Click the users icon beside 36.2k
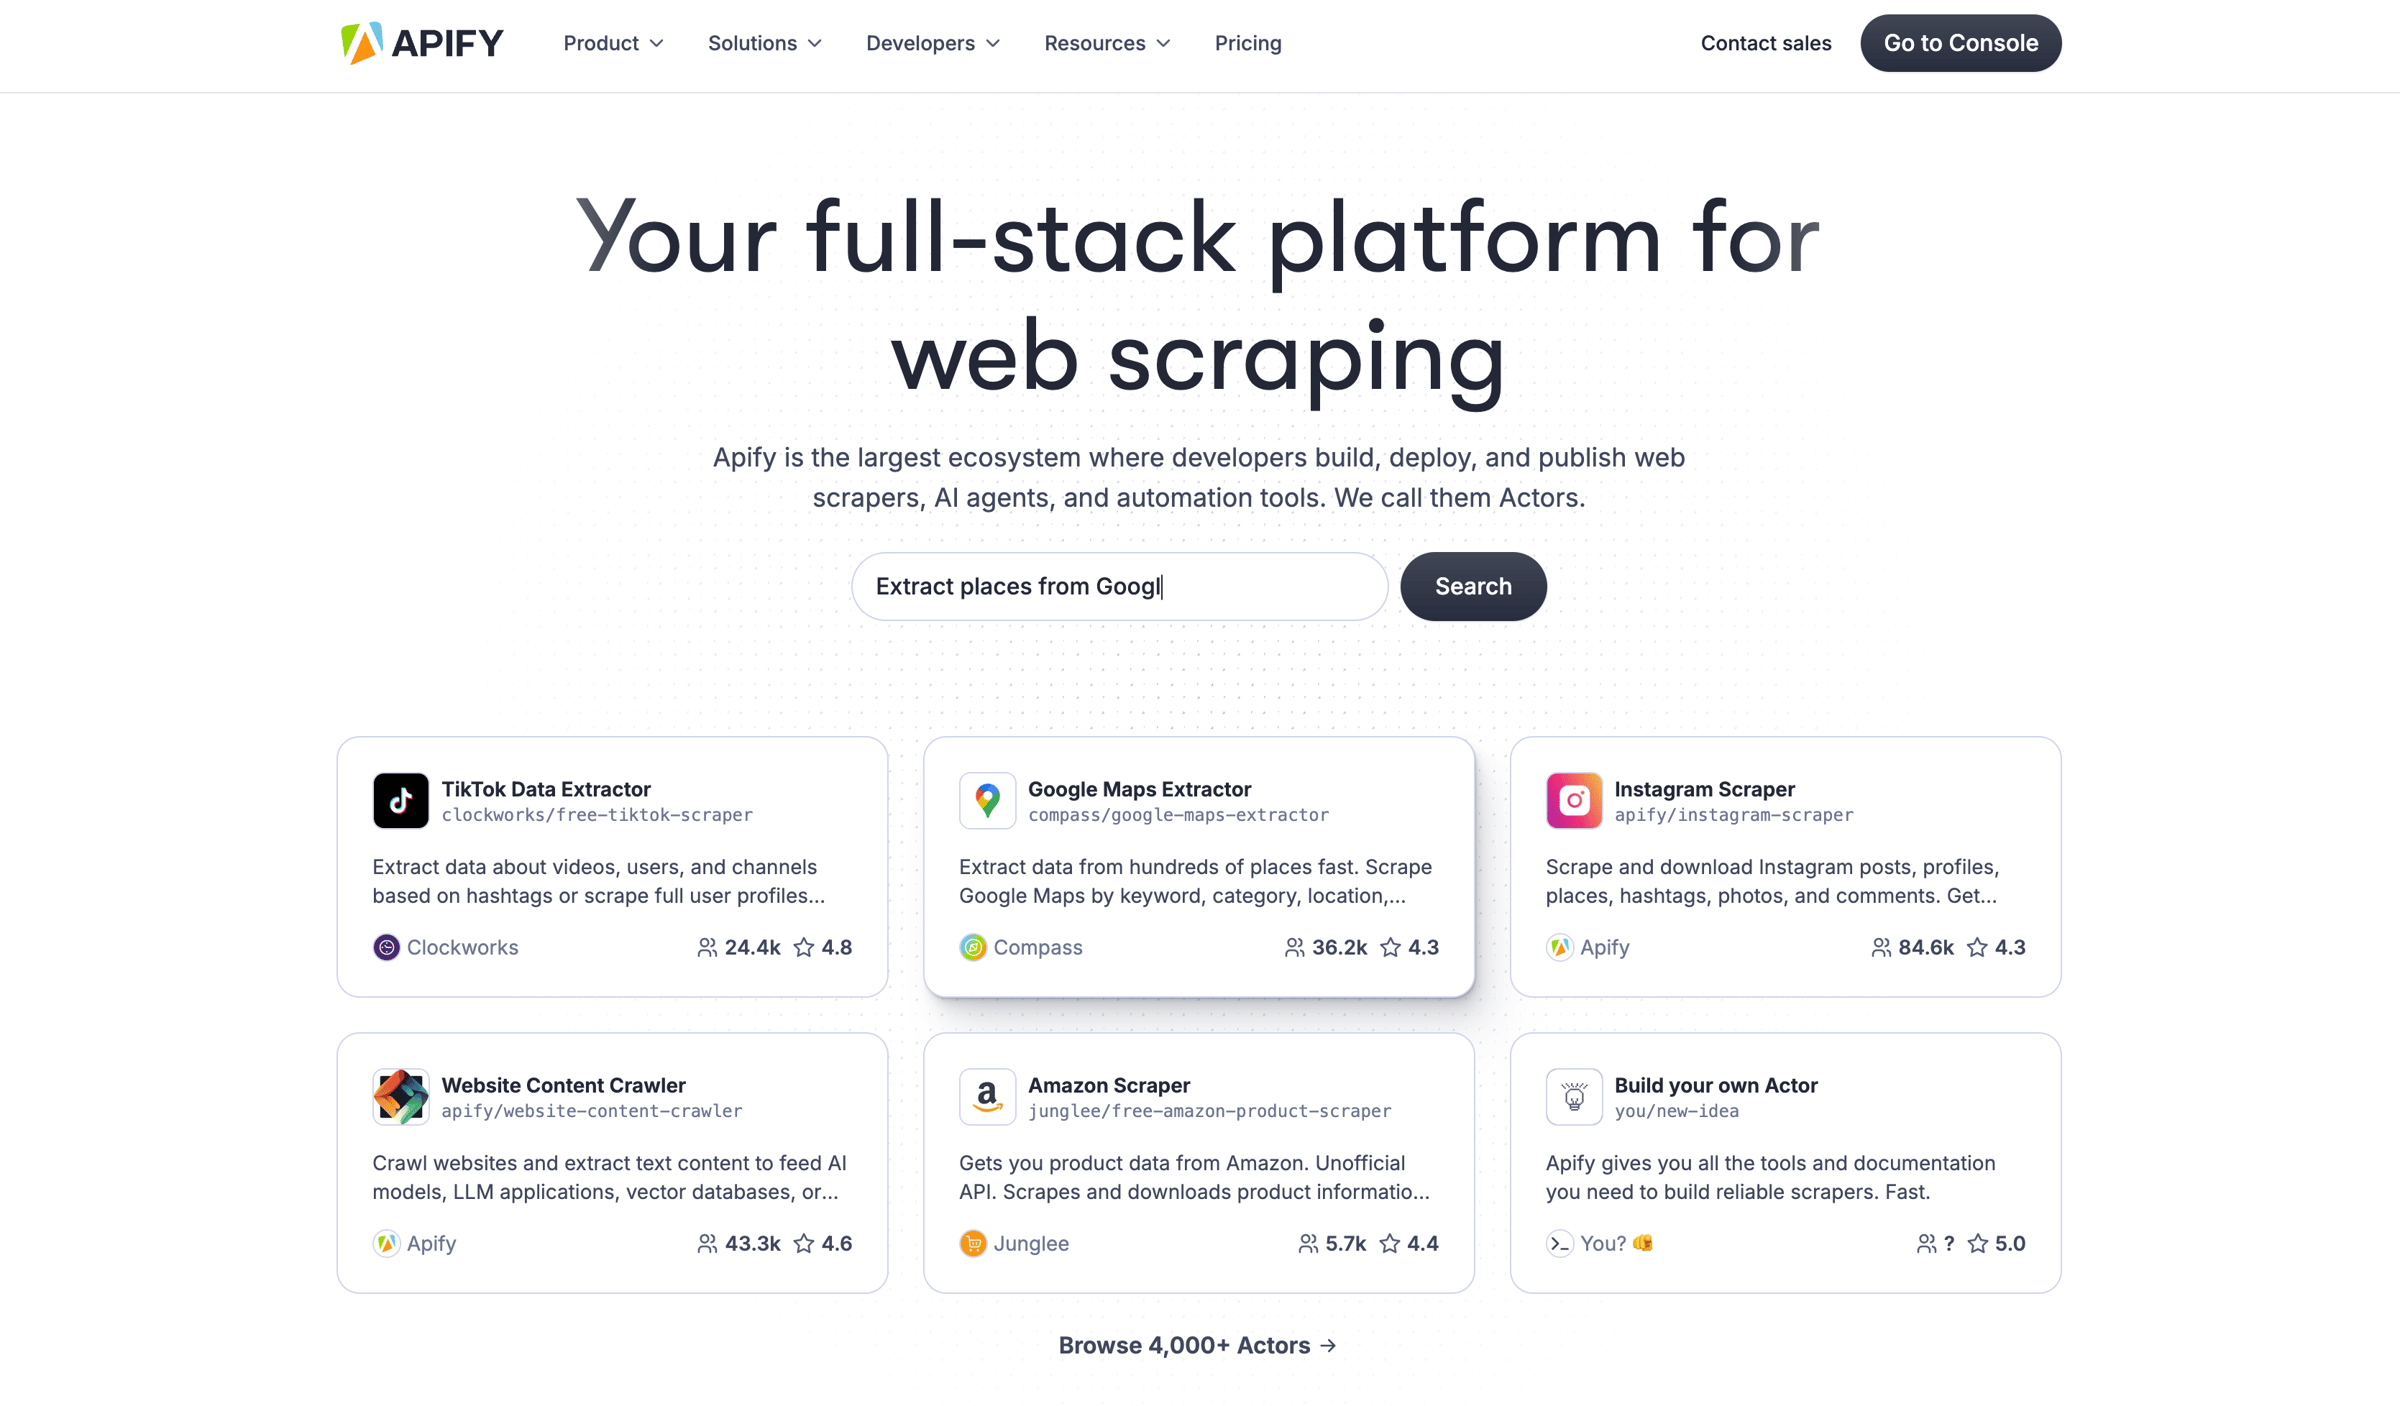The height and width of the screenshot is (1406, 2400). point(1294,947)
